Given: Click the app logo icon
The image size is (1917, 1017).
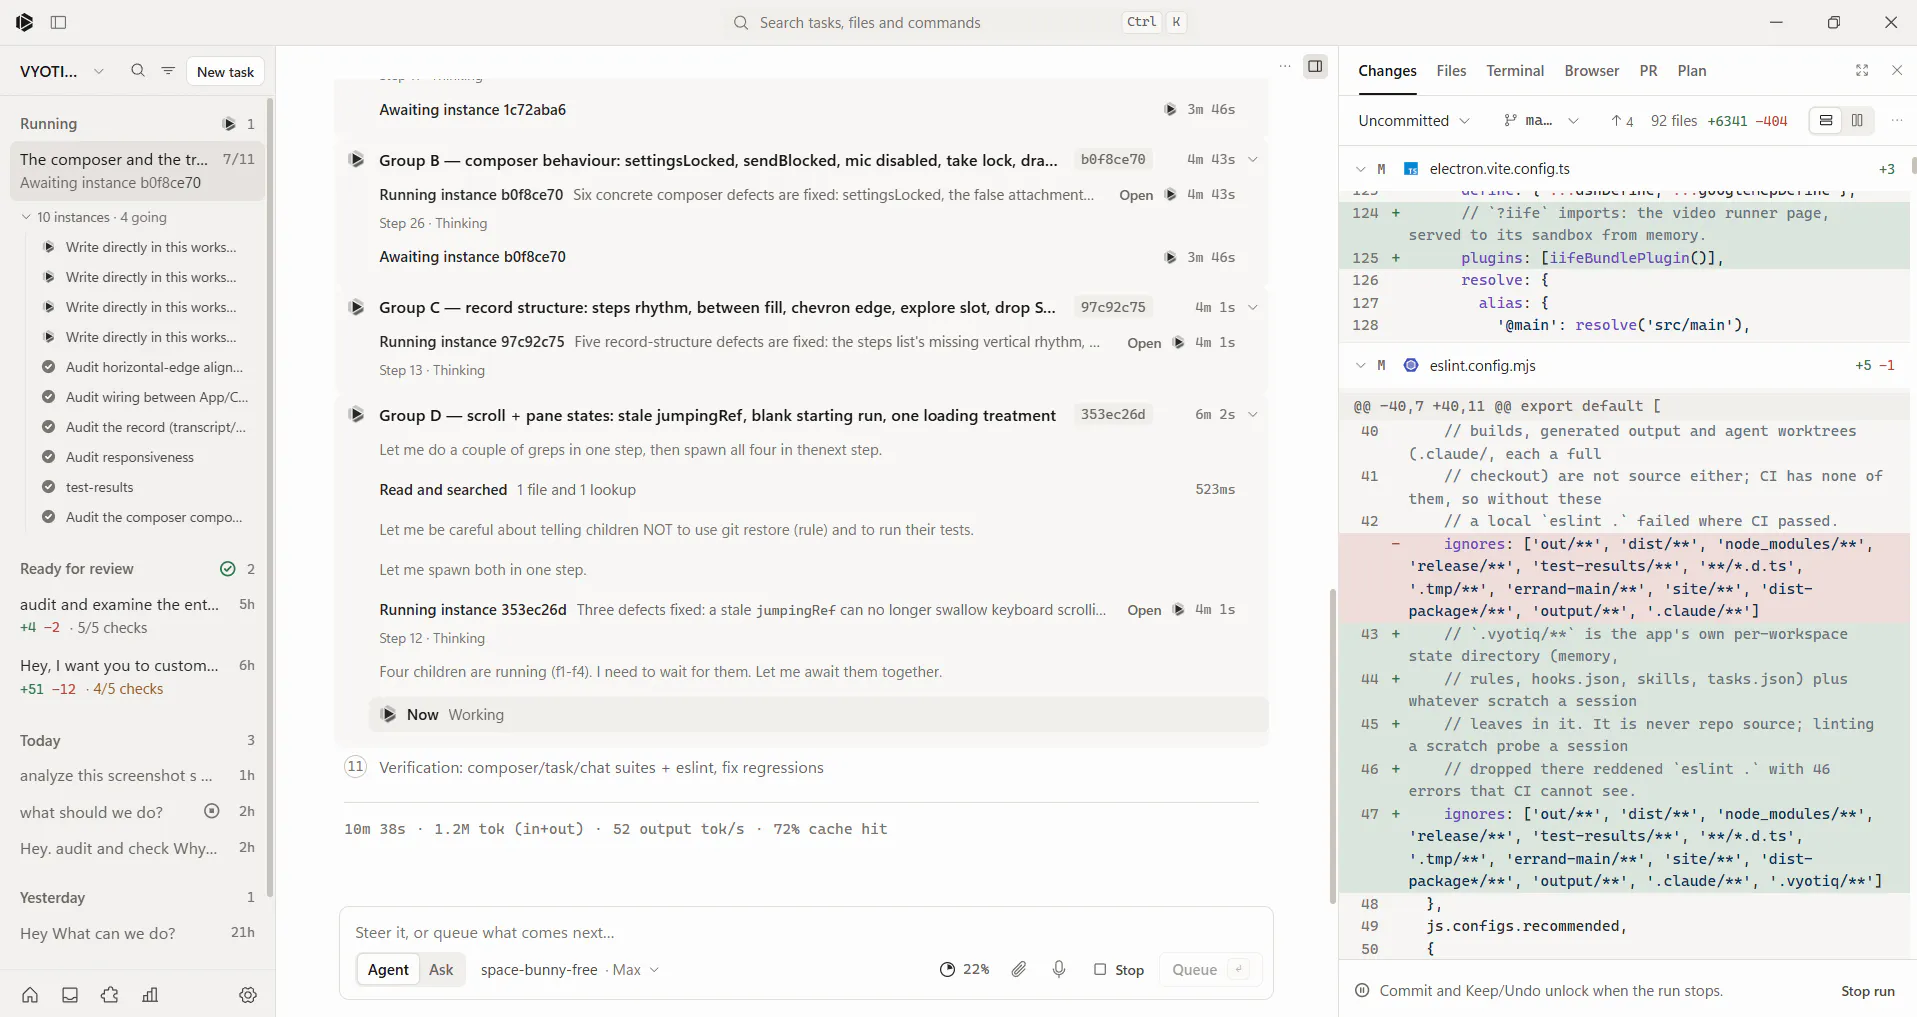Looking at the screenshot, I should point(25,22).
